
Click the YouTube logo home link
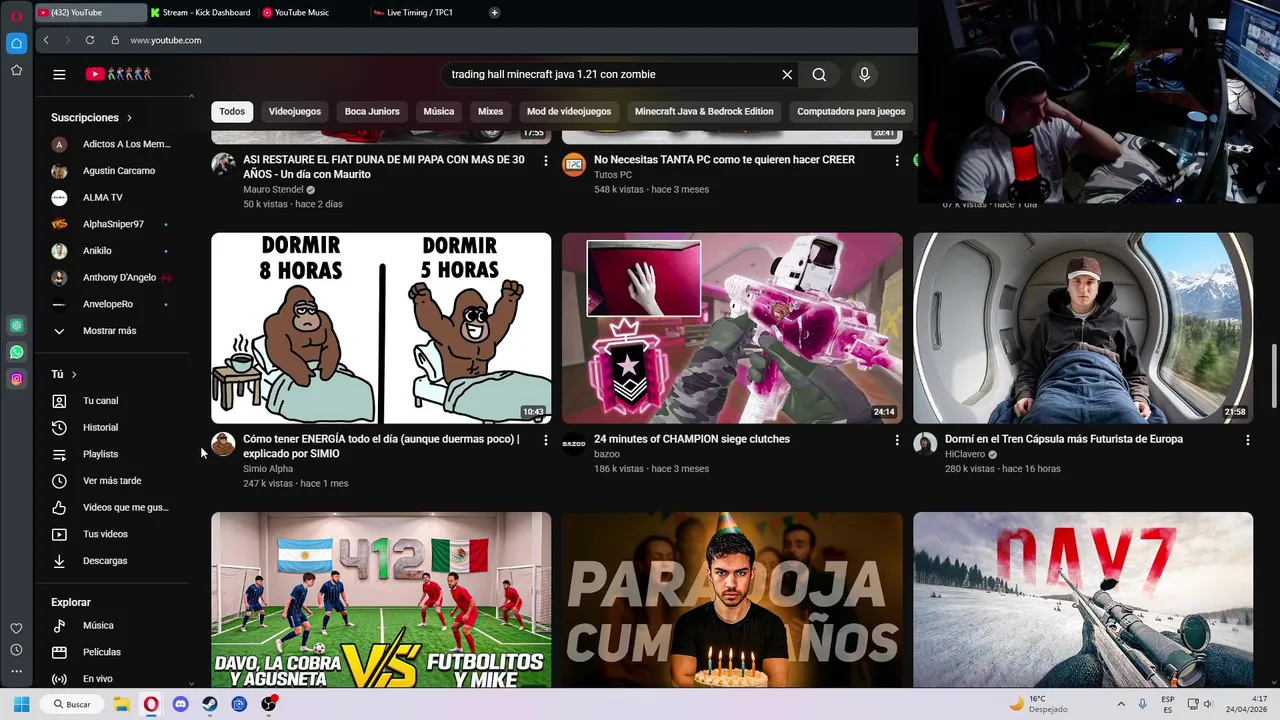(x=118, y=74)
